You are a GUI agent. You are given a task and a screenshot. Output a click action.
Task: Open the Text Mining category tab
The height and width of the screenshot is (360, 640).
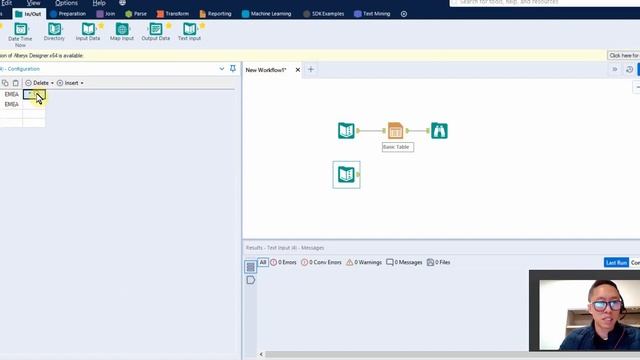[372, 14]
